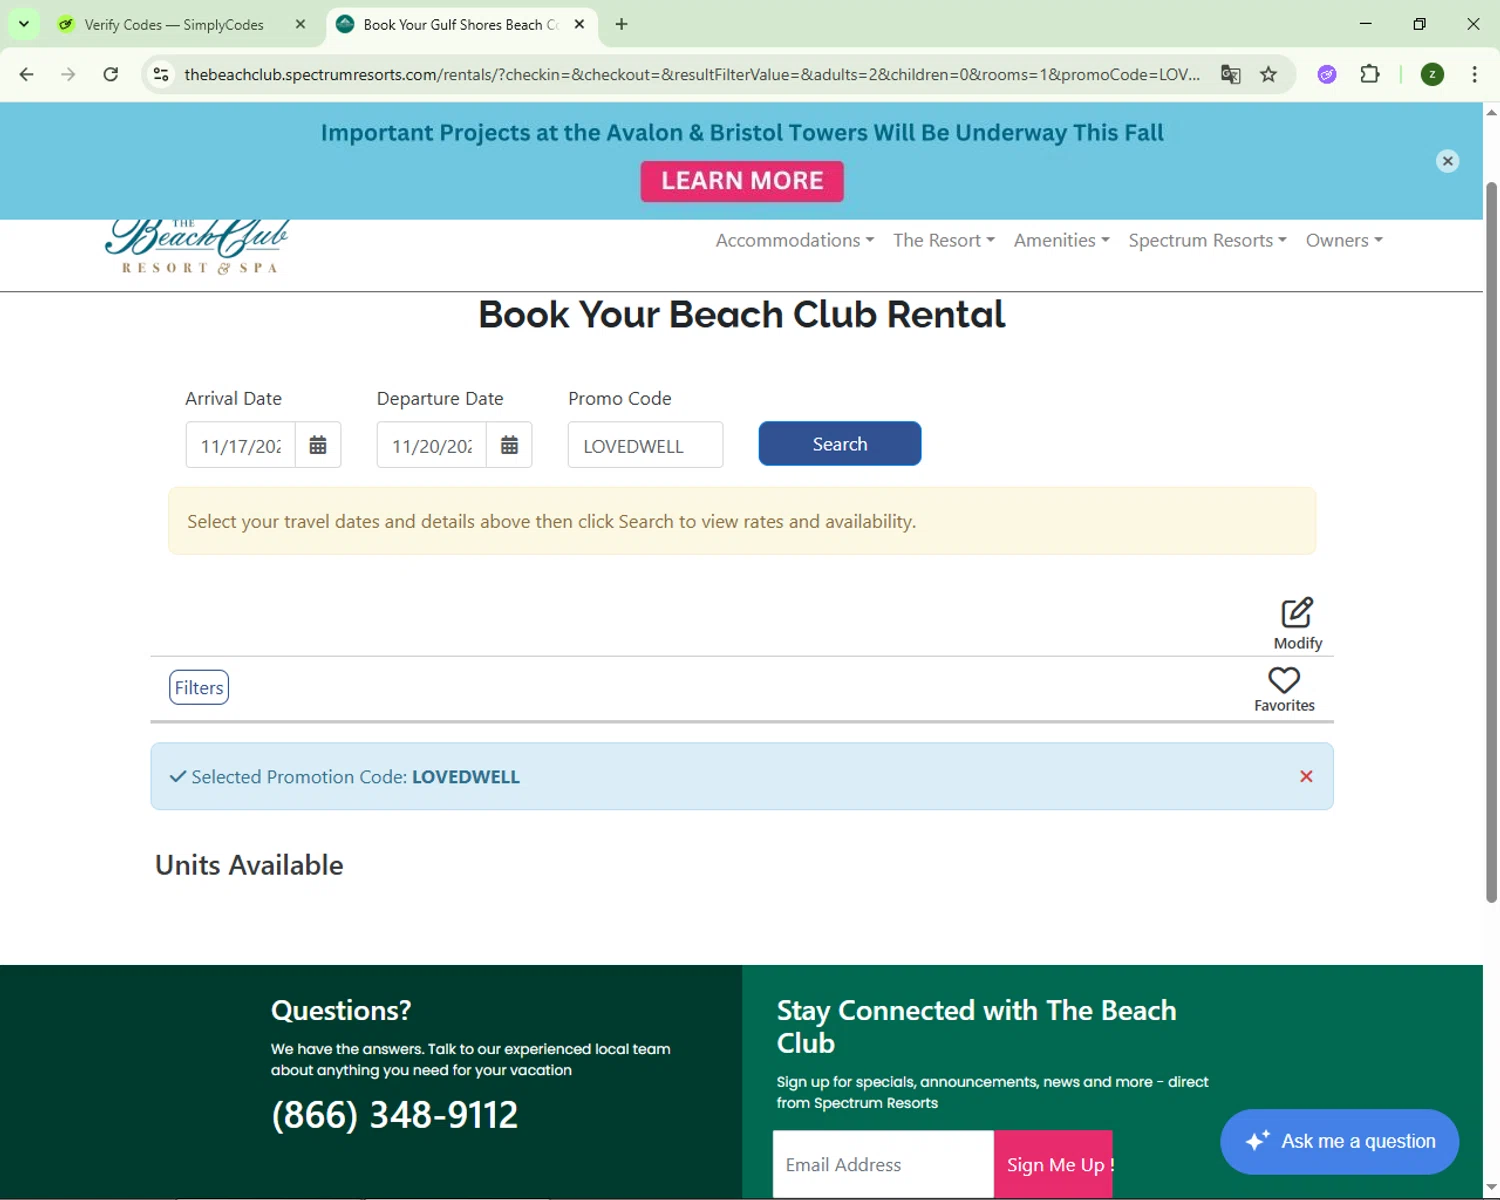Close the Verify Codes SimplyCodes tab

[x=300, y=24]
